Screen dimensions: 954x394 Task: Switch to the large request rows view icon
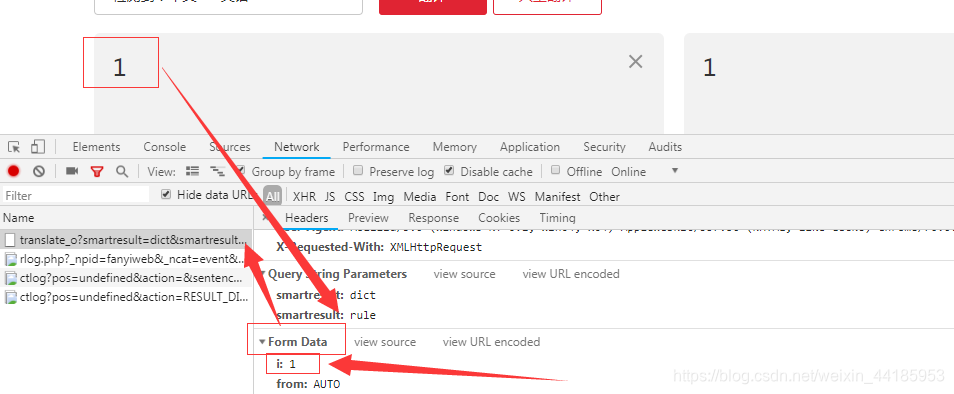(193, 171)
